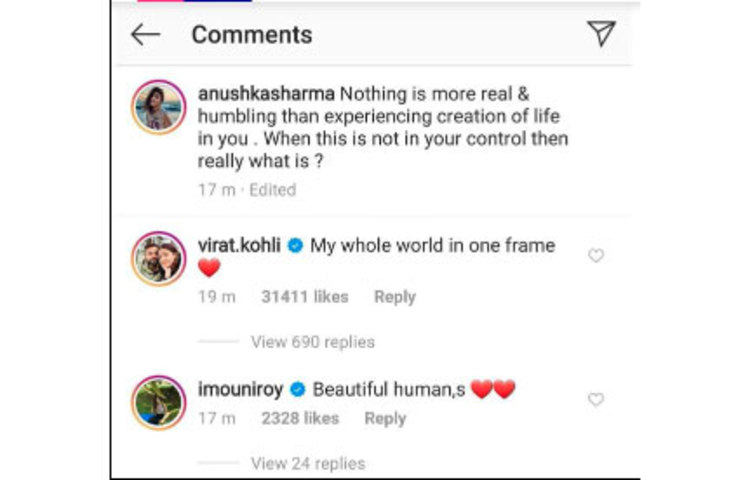Reply to imouniroy's comment
Image resolution: width=750 pixels, height=480 pixels.
pyautogui.click(x=385, y=419)
